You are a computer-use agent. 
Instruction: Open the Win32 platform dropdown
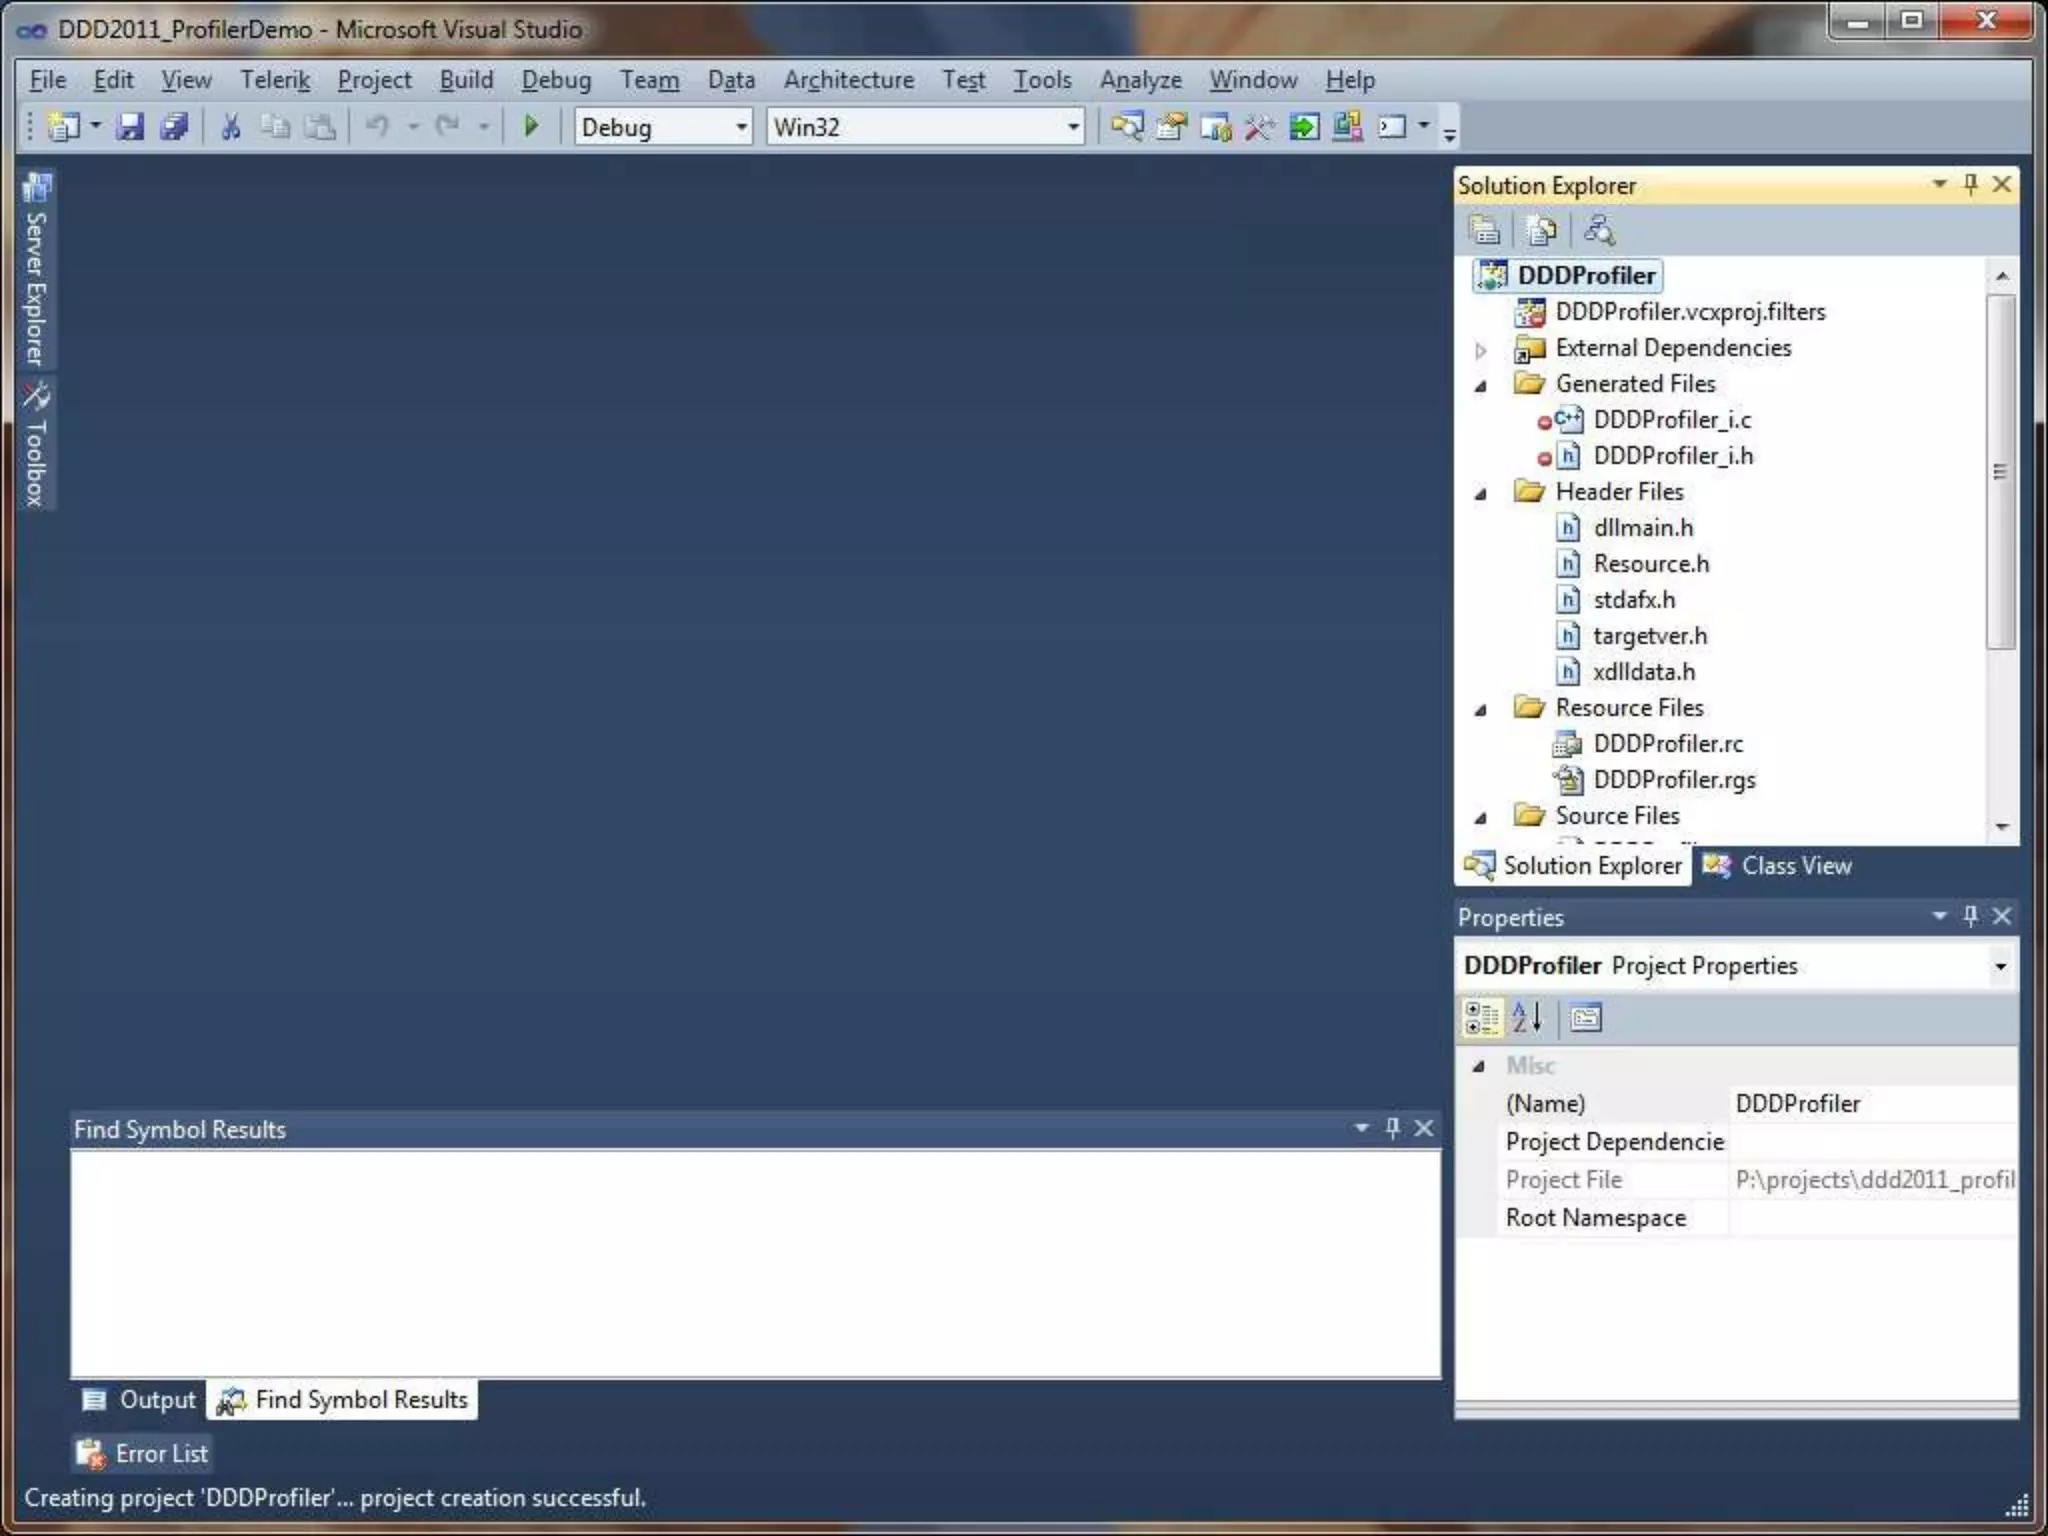click(1072, 127)
